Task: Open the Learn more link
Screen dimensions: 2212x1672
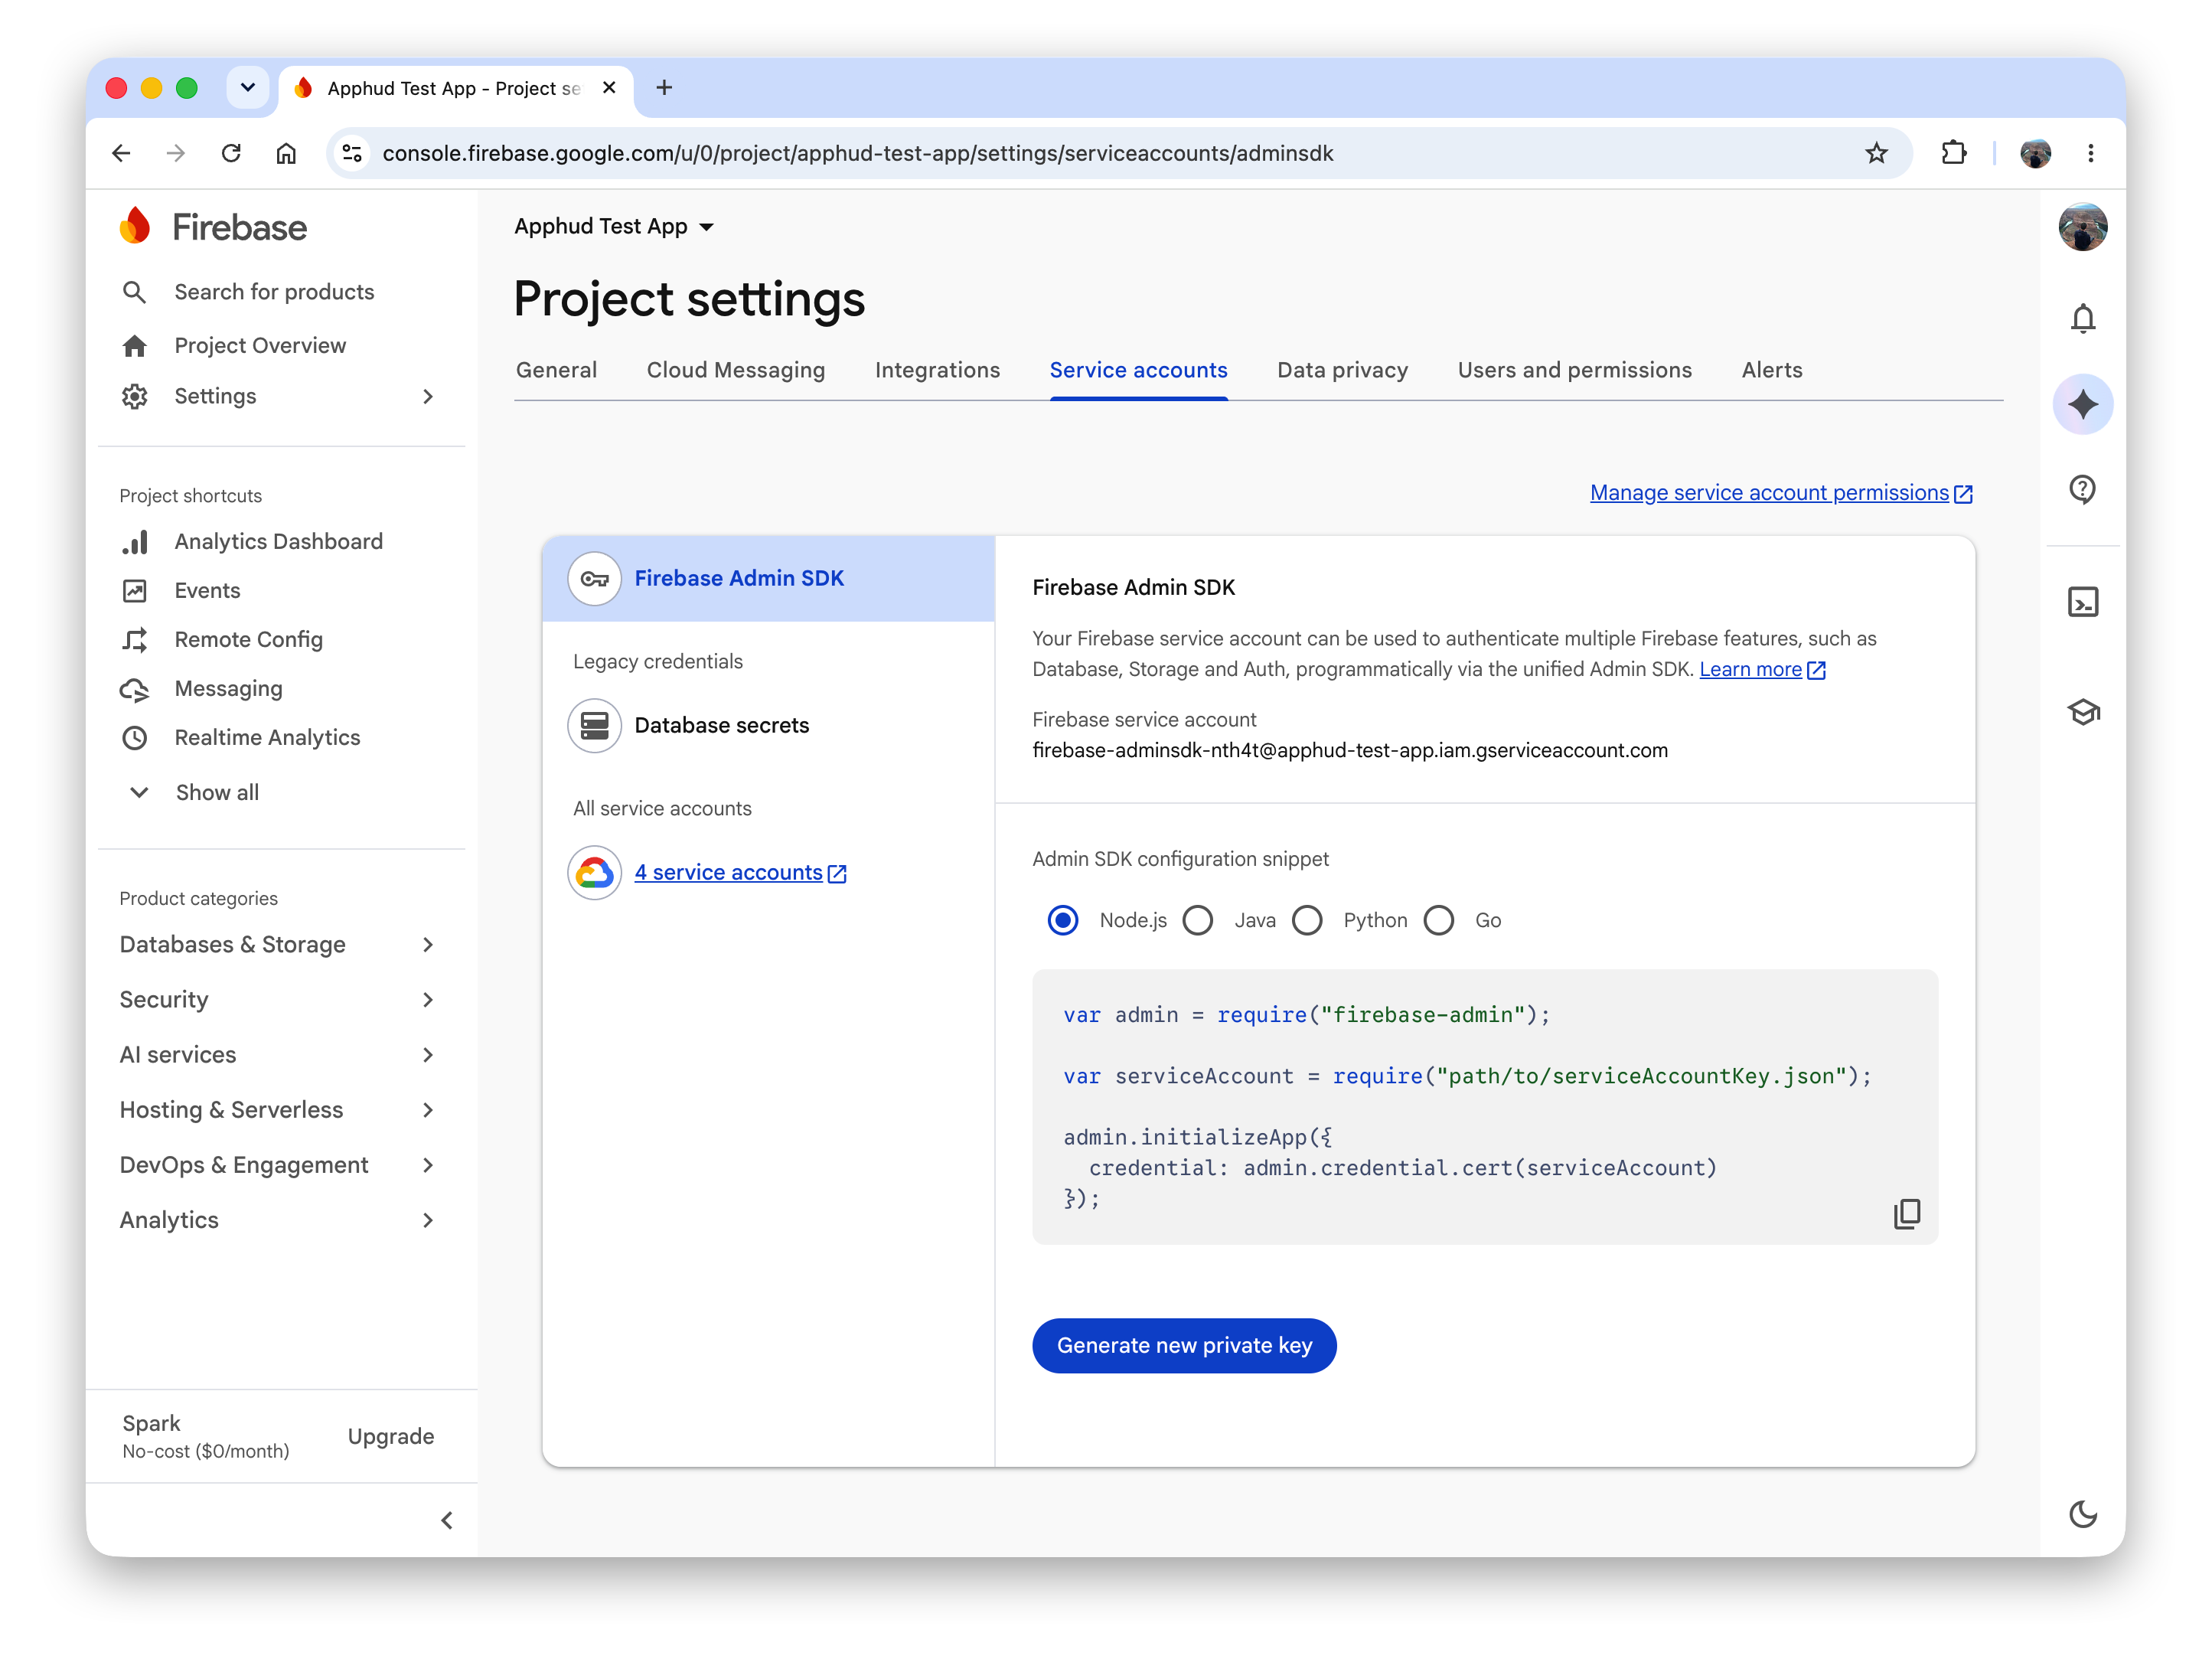Action: tap(1762, 670)
